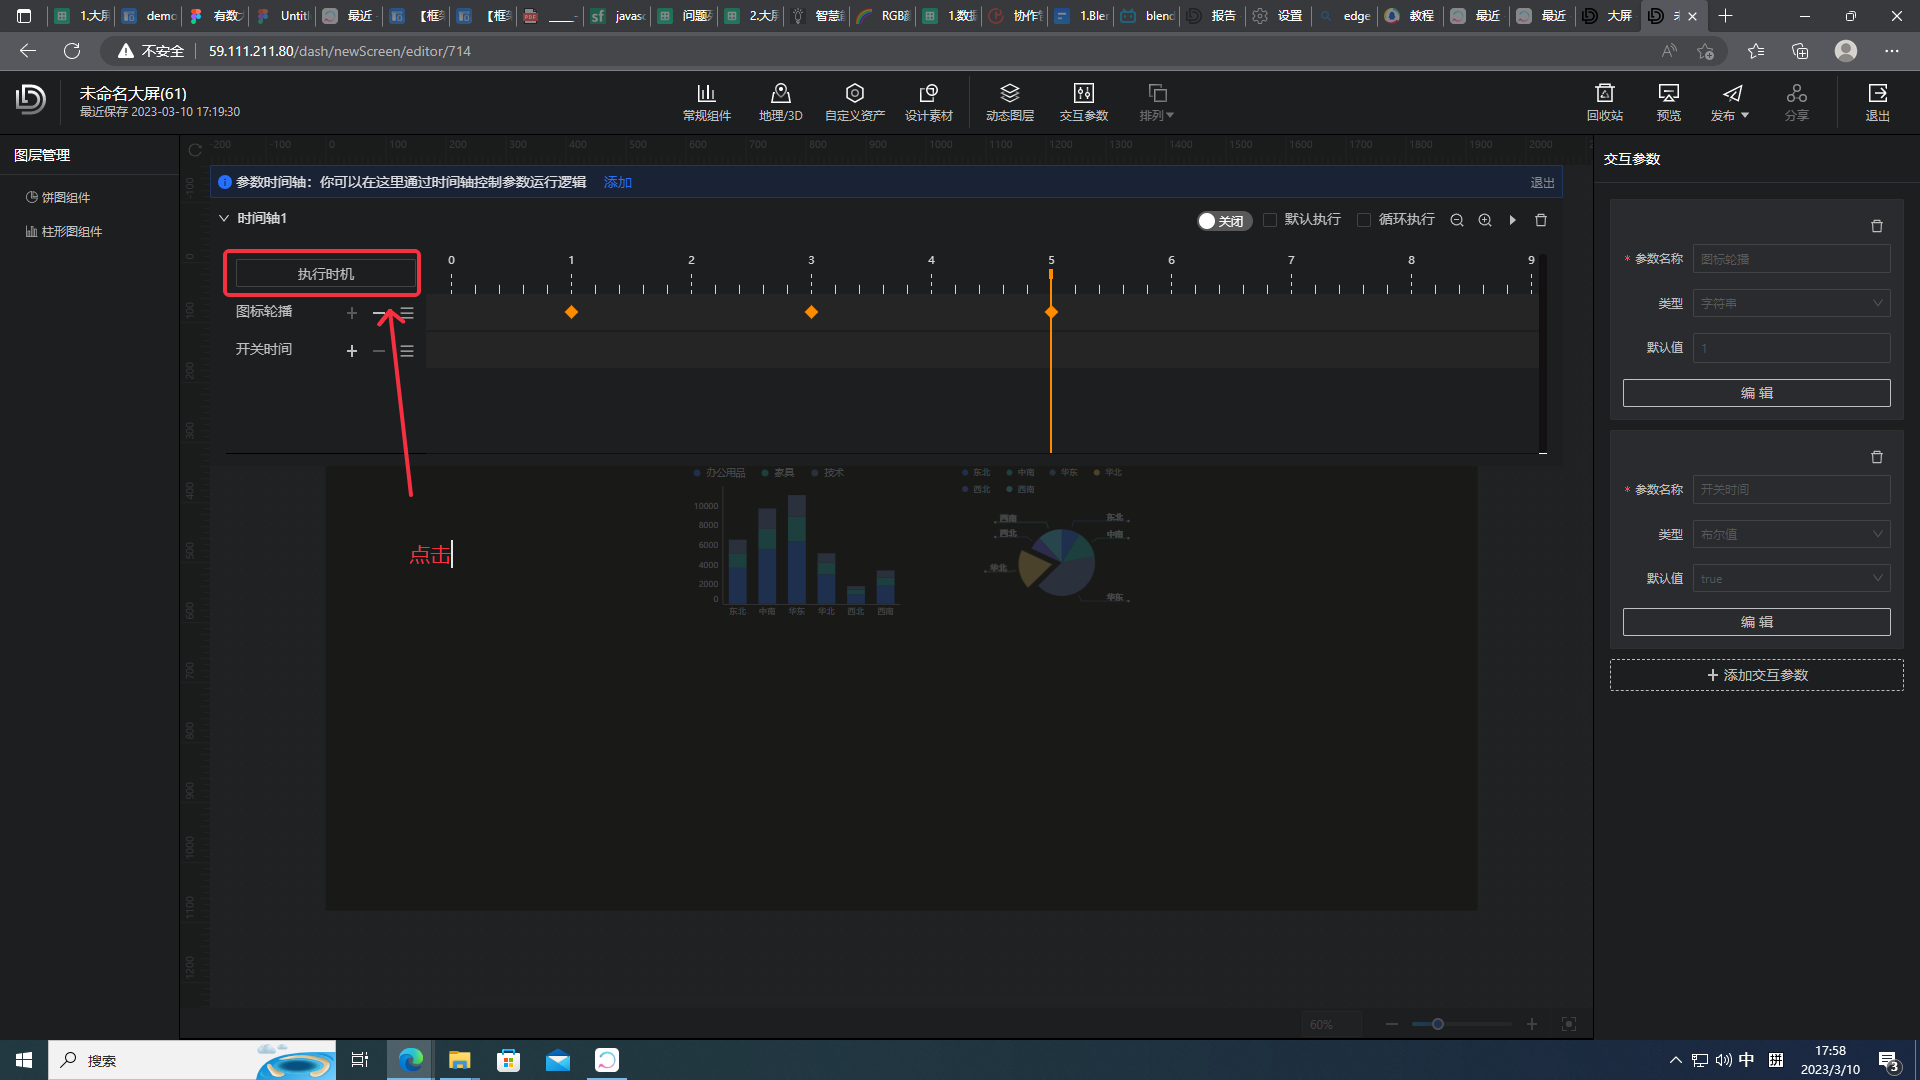1920x1080 pixels.
Task: Open 地理/3D components
Action: pos(780,102)
